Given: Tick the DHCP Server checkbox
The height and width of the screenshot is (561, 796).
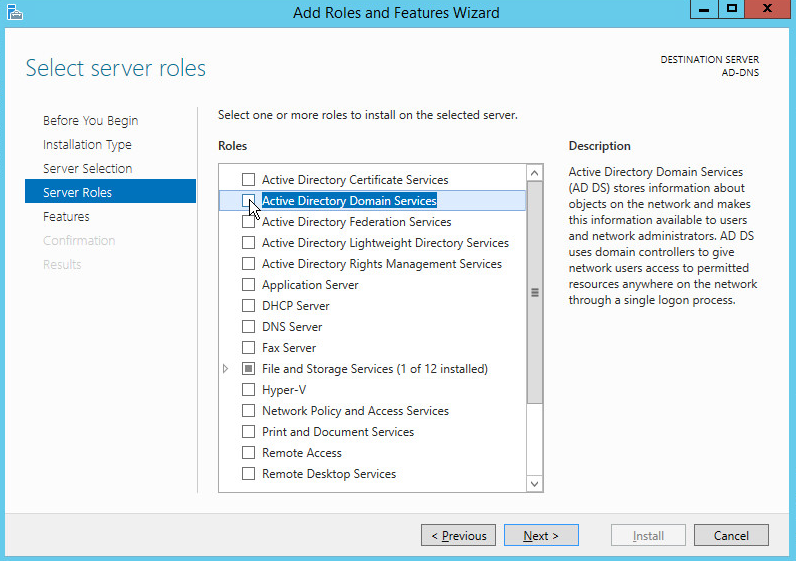Looking at the screenshot, I should click(249, 306).
